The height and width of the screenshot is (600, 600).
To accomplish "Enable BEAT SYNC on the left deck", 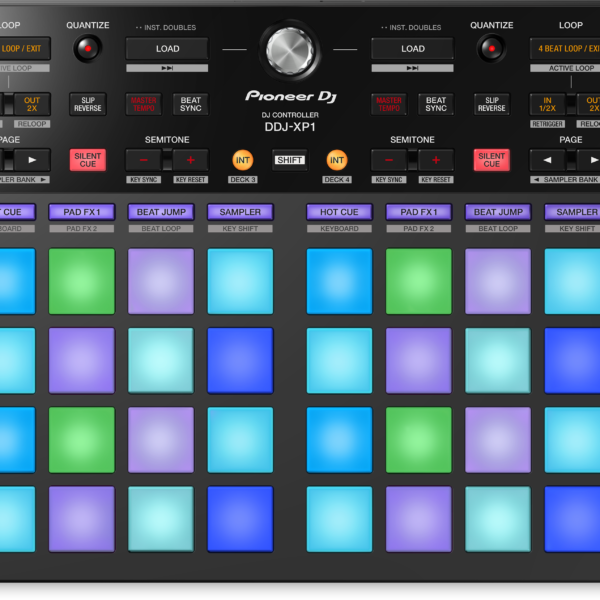I will (191, 104).
